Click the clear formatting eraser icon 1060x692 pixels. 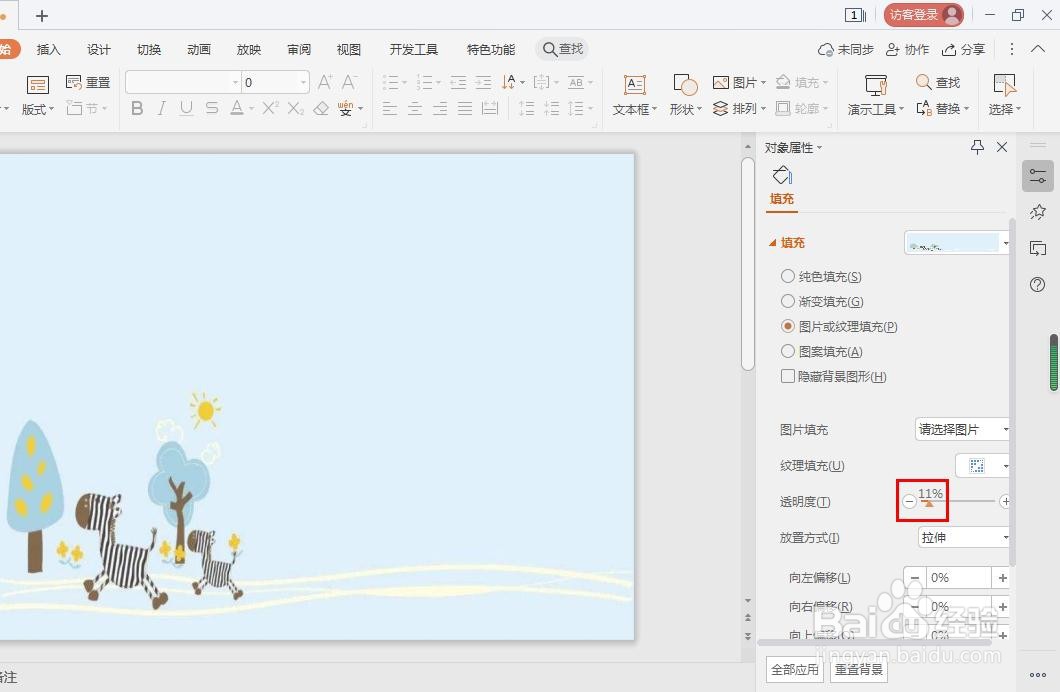pos(321,108)
